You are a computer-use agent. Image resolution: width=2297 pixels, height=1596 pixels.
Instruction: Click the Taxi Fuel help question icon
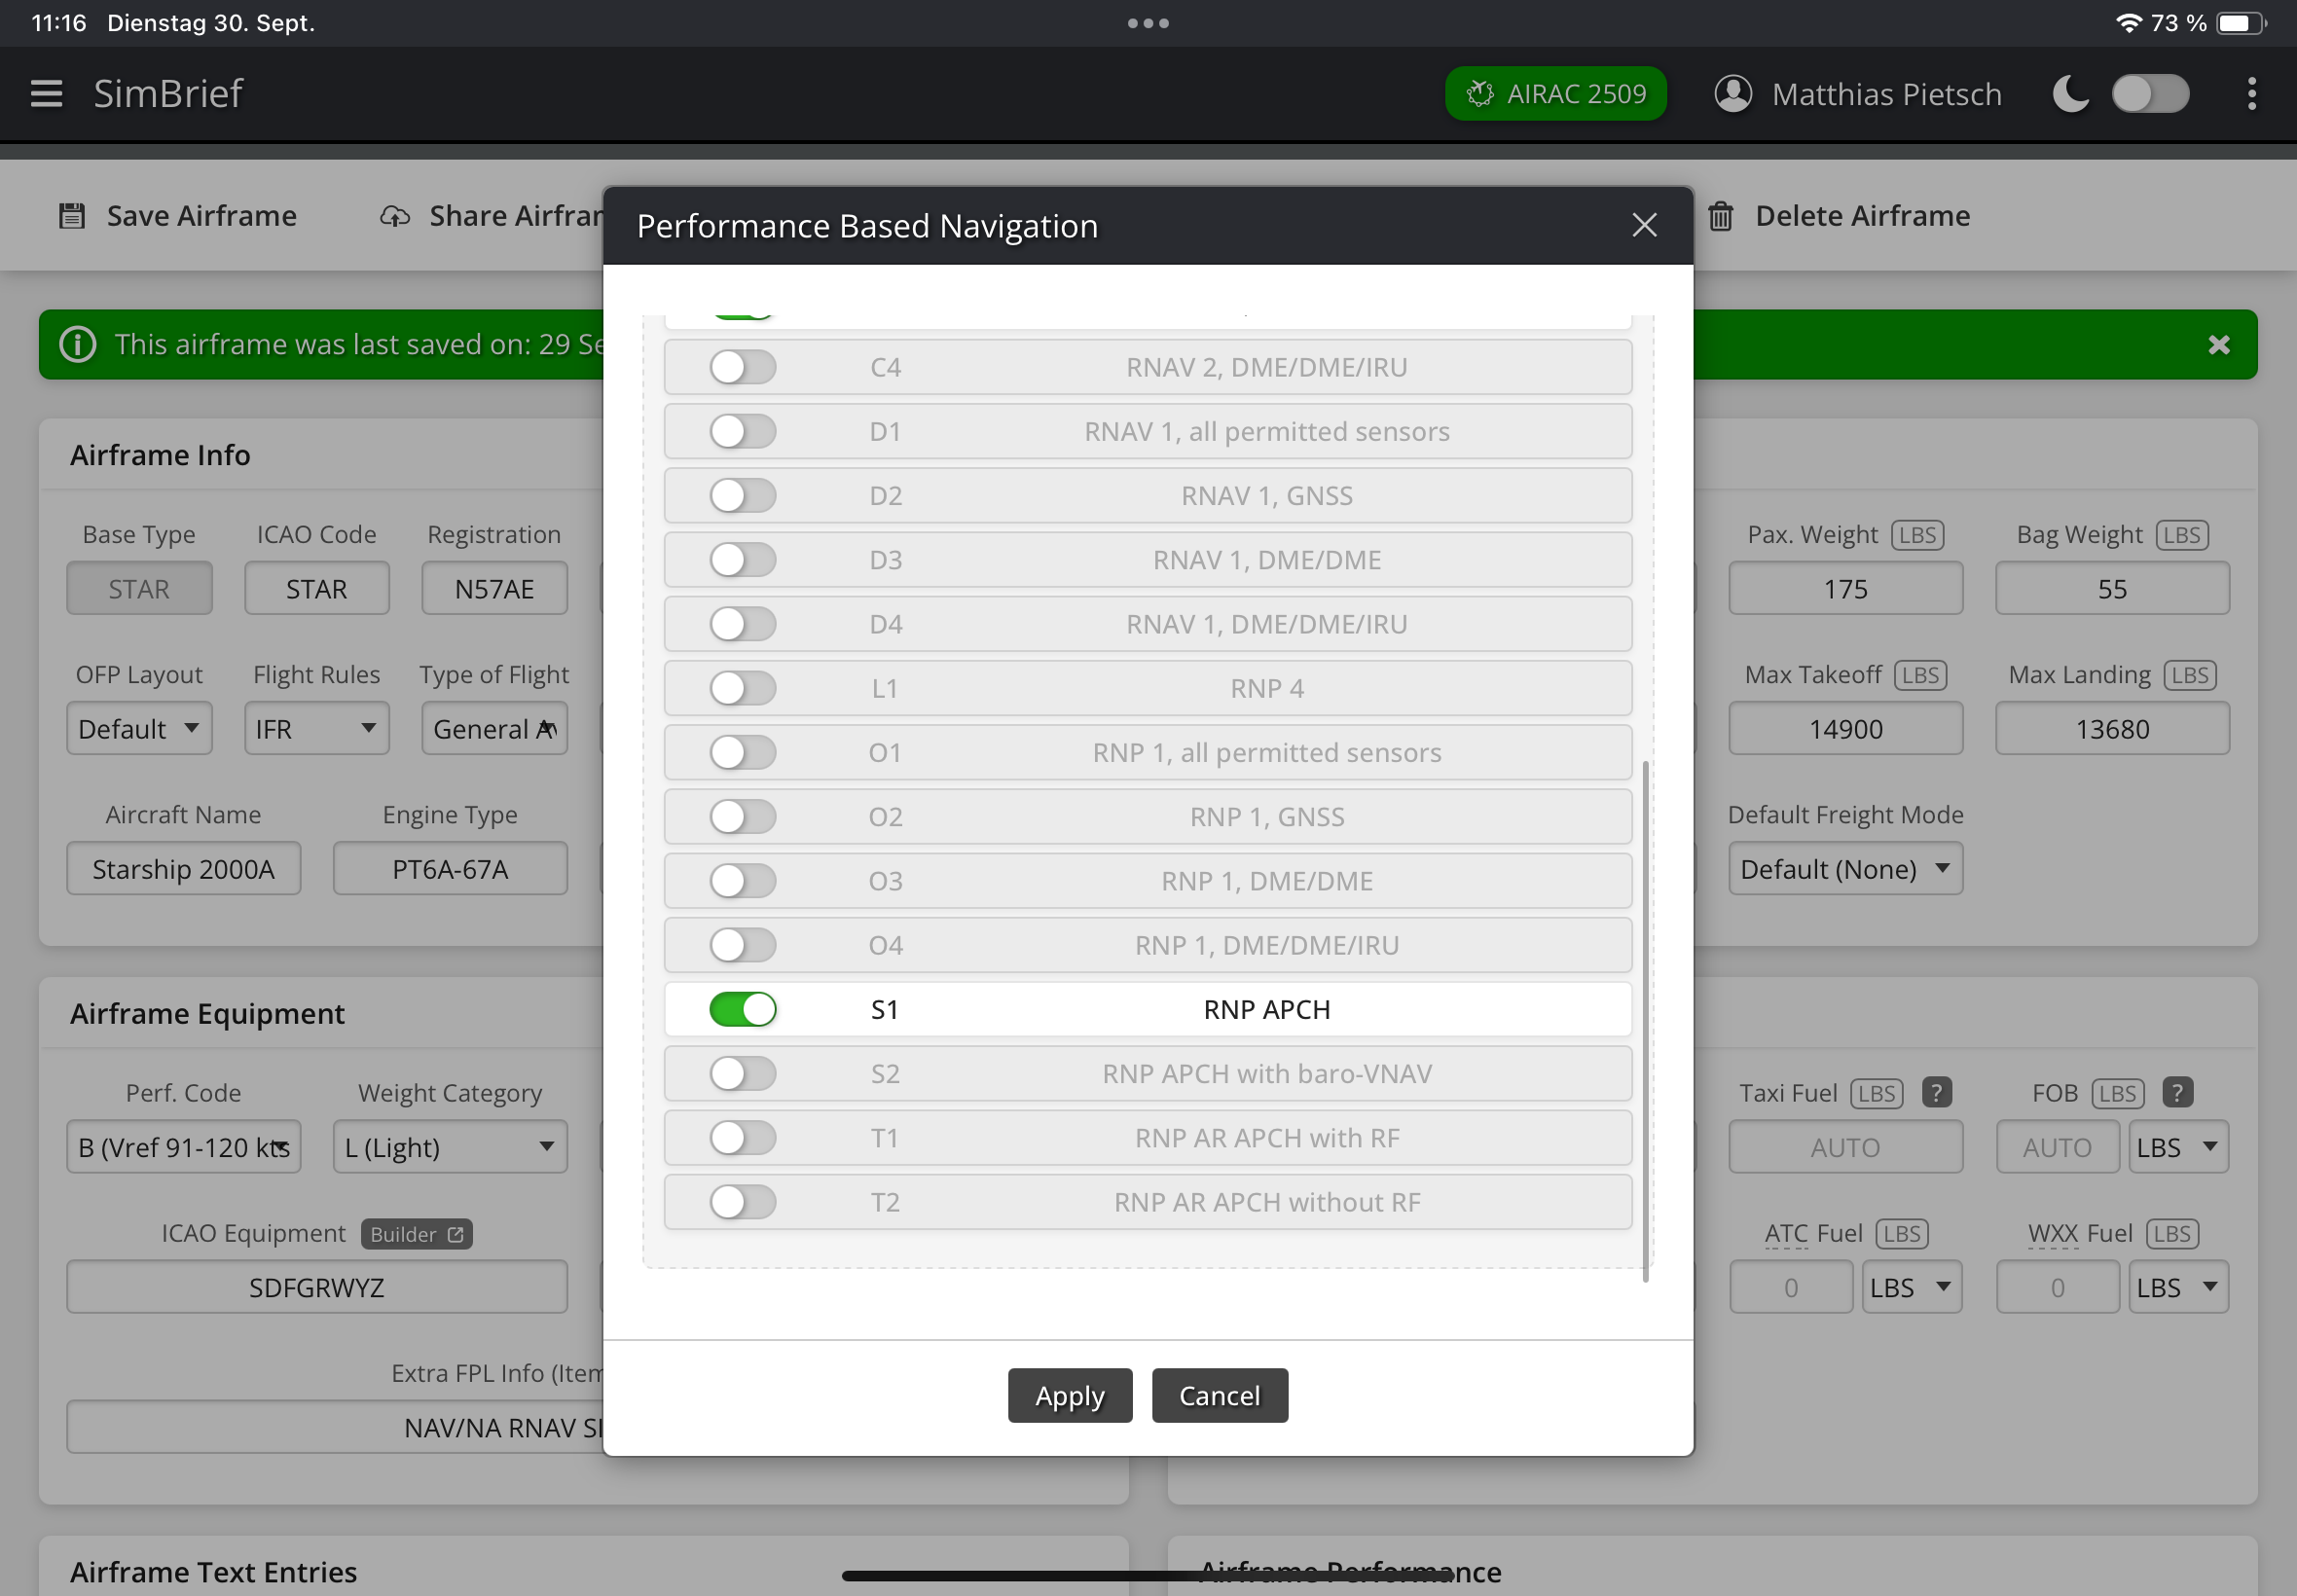[1936, 1092]
